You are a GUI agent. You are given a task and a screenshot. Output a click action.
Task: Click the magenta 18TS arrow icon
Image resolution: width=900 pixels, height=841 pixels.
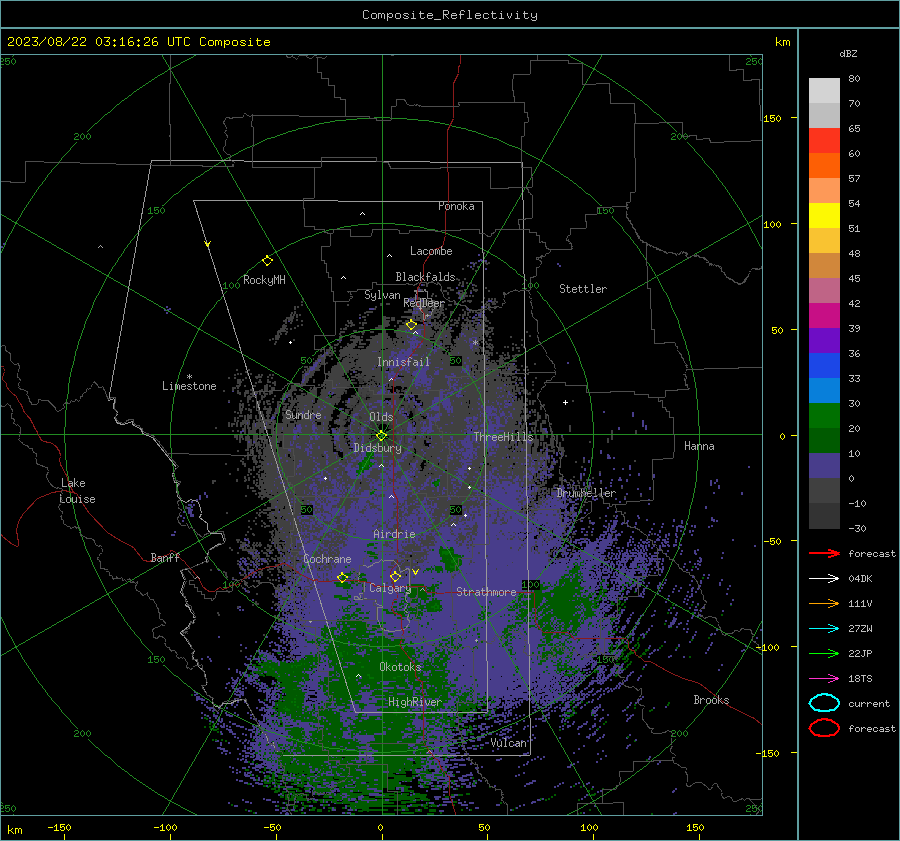click(824, 679)
